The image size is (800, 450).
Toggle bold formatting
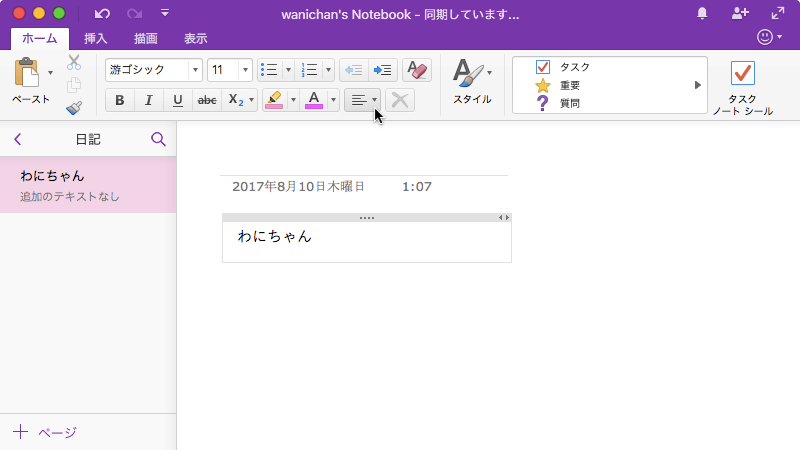120,100
